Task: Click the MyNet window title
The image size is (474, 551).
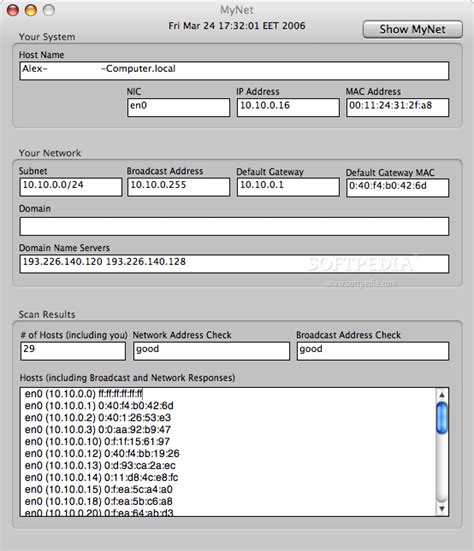Action: point(237,10)
